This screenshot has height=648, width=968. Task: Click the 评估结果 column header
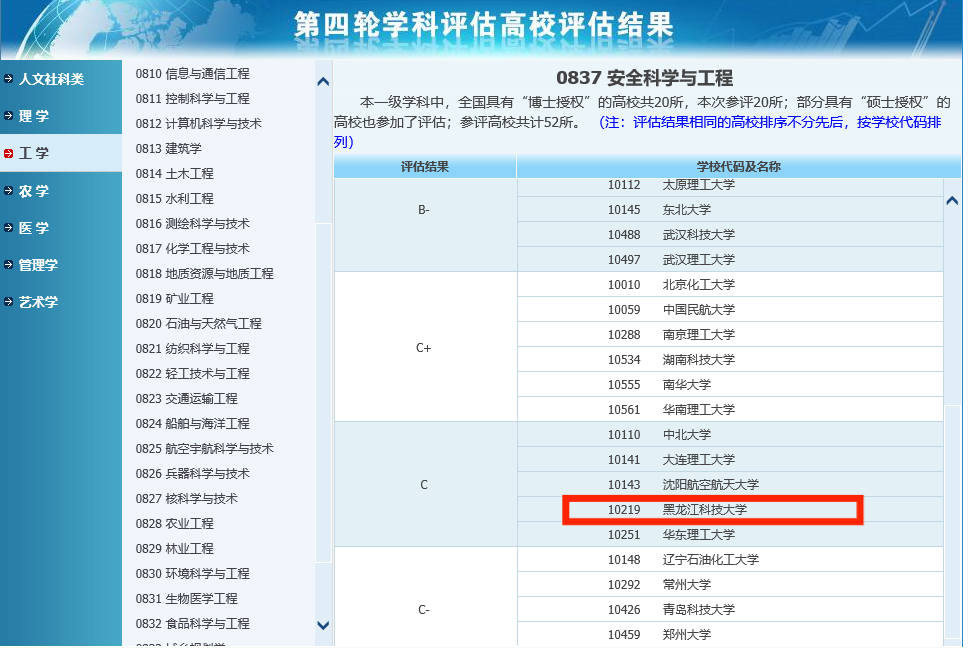(x=424, y=167)
